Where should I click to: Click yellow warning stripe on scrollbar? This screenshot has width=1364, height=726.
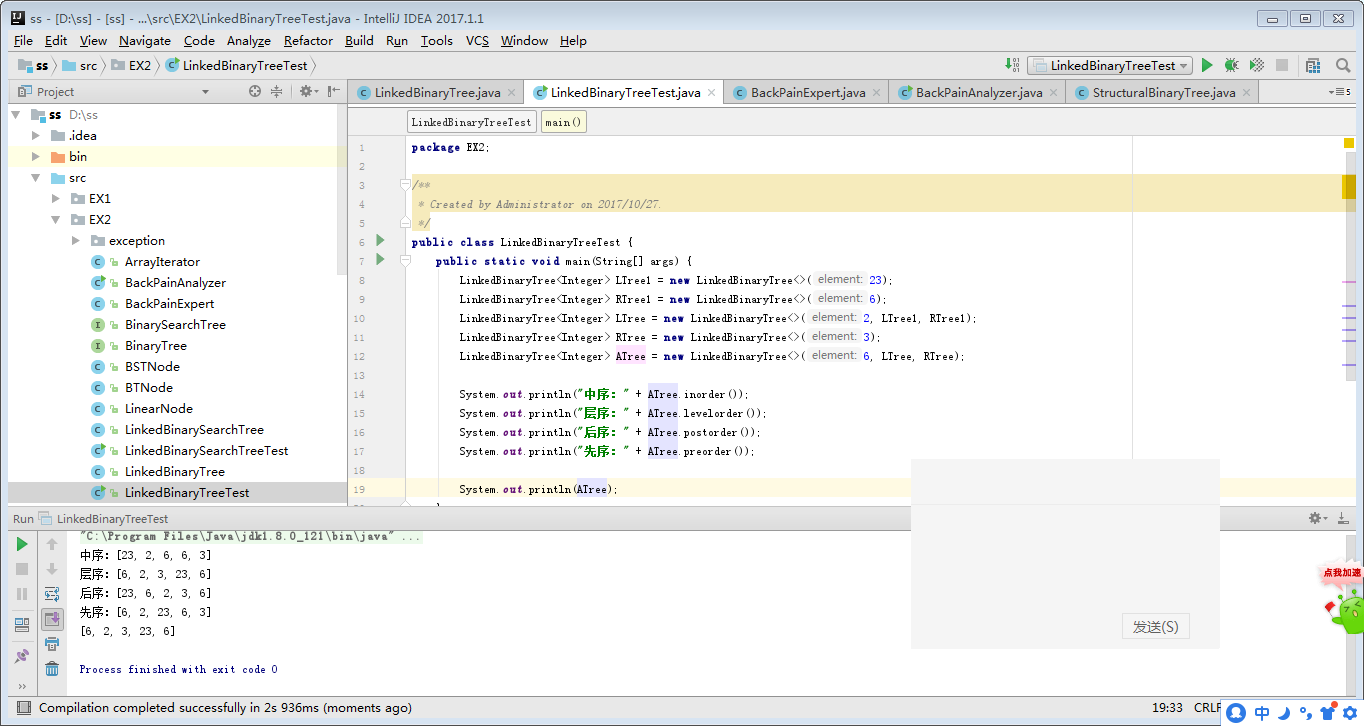tap(1349, 187)
